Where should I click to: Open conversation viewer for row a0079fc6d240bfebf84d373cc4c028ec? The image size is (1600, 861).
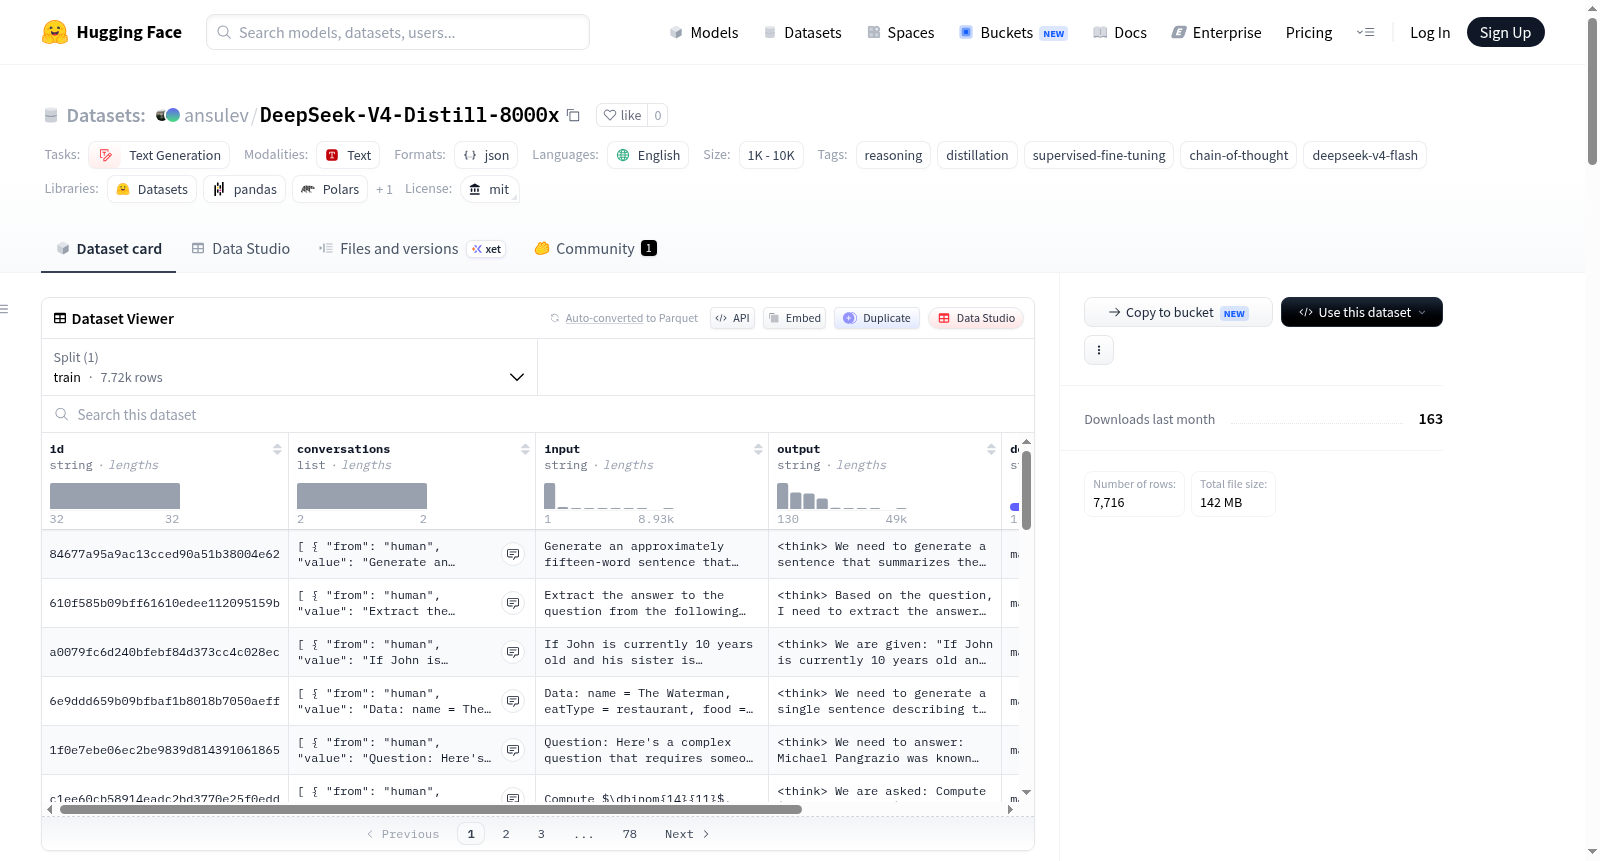(513, 652)
